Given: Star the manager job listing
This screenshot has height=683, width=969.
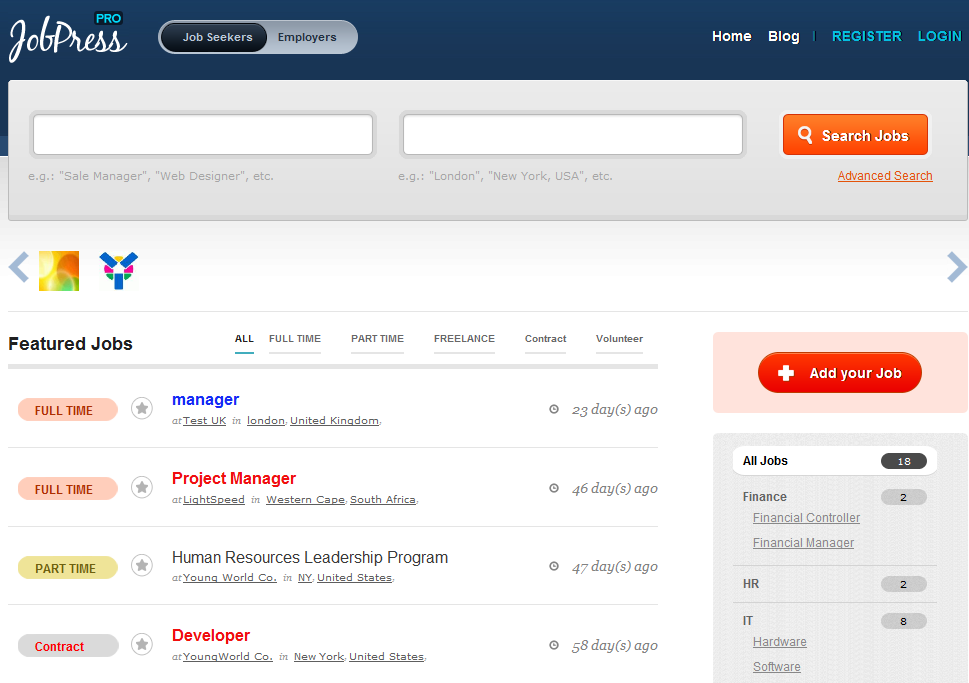Looking at the screenshot, I should click(x=142, y=409).
